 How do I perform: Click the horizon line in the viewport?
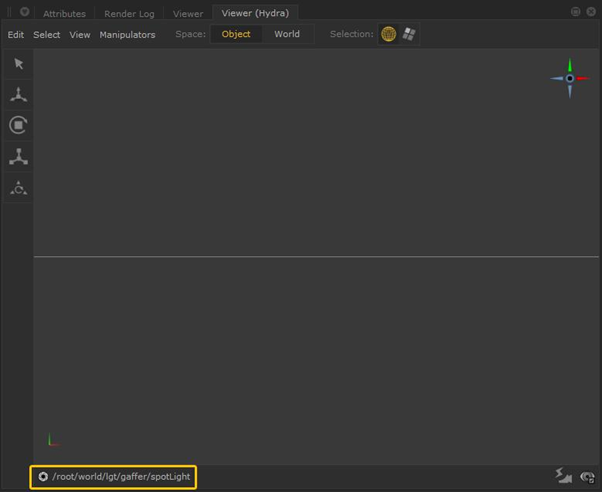pos(300,257)
